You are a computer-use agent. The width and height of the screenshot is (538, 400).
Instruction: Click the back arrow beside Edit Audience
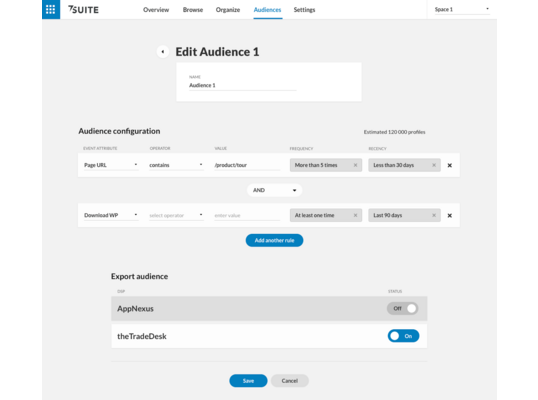163,52
